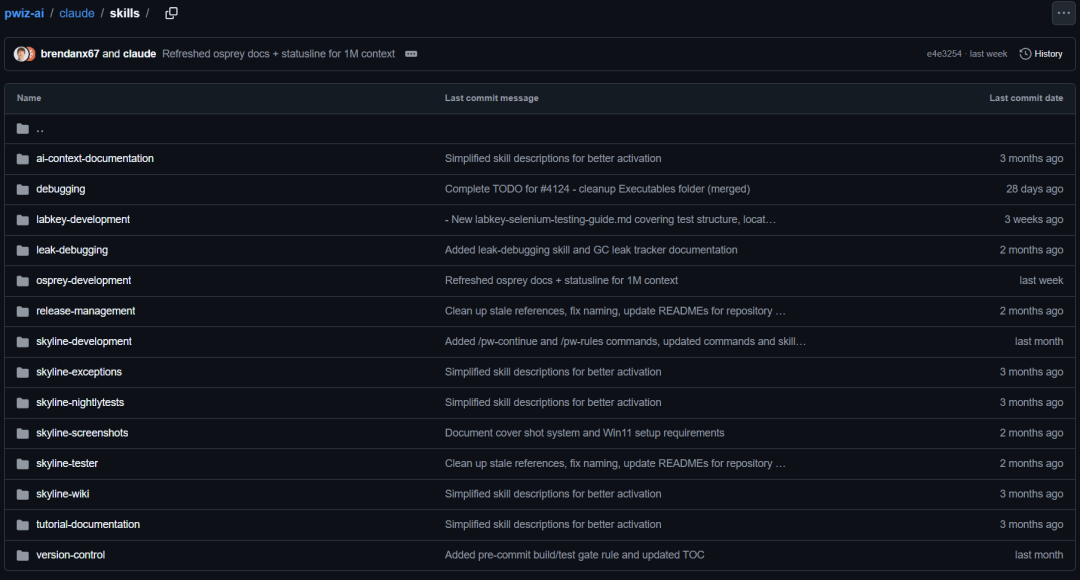Screen dimensions: 1080x580
Task: Click folder icon for osprey-development
Action: 23,281
